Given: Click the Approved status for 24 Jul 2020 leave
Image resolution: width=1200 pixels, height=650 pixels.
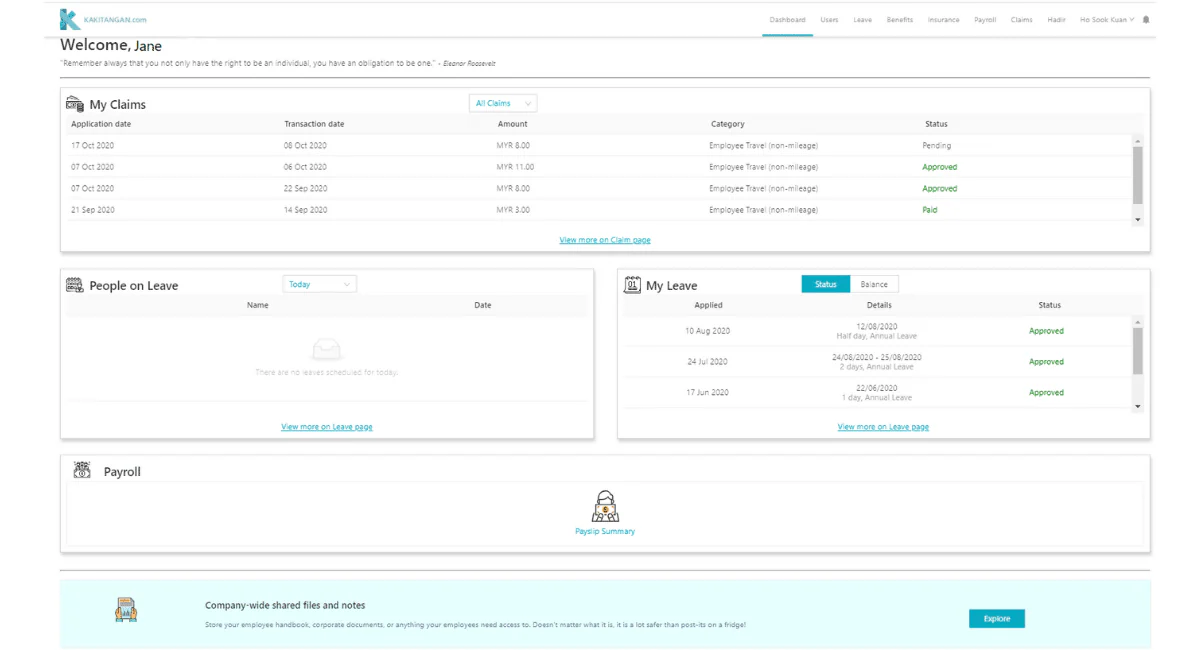Looking at the screenshot, I should [1046, 362].
